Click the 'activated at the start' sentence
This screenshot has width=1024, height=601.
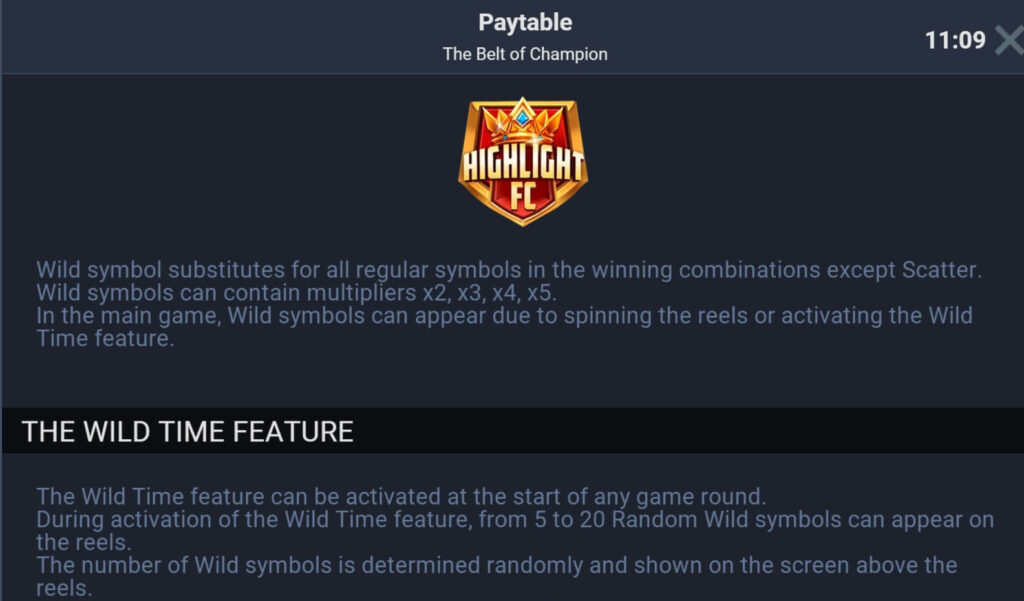401,496
